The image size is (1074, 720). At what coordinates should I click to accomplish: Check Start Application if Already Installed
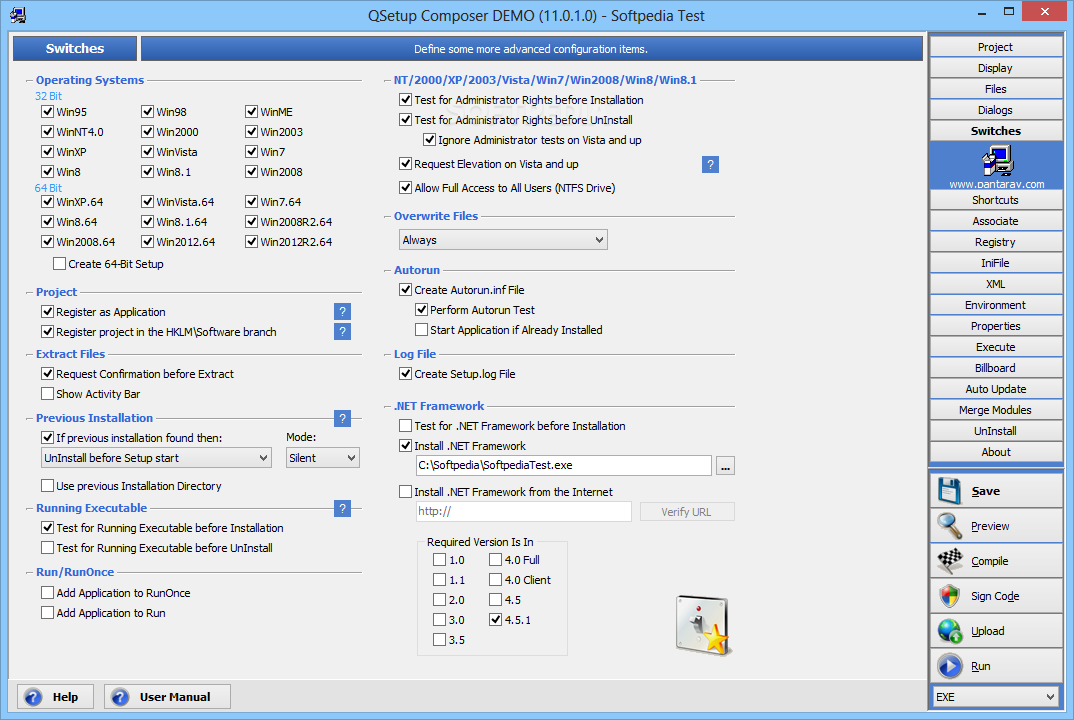click(x=422, y=330)
